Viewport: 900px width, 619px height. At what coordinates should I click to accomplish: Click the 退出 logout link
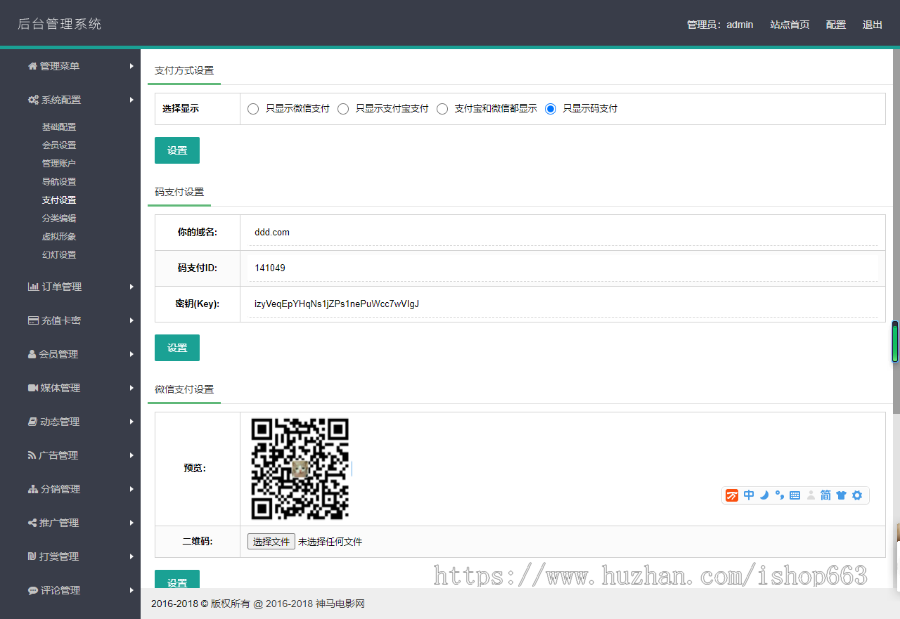(x=872, y=25)
